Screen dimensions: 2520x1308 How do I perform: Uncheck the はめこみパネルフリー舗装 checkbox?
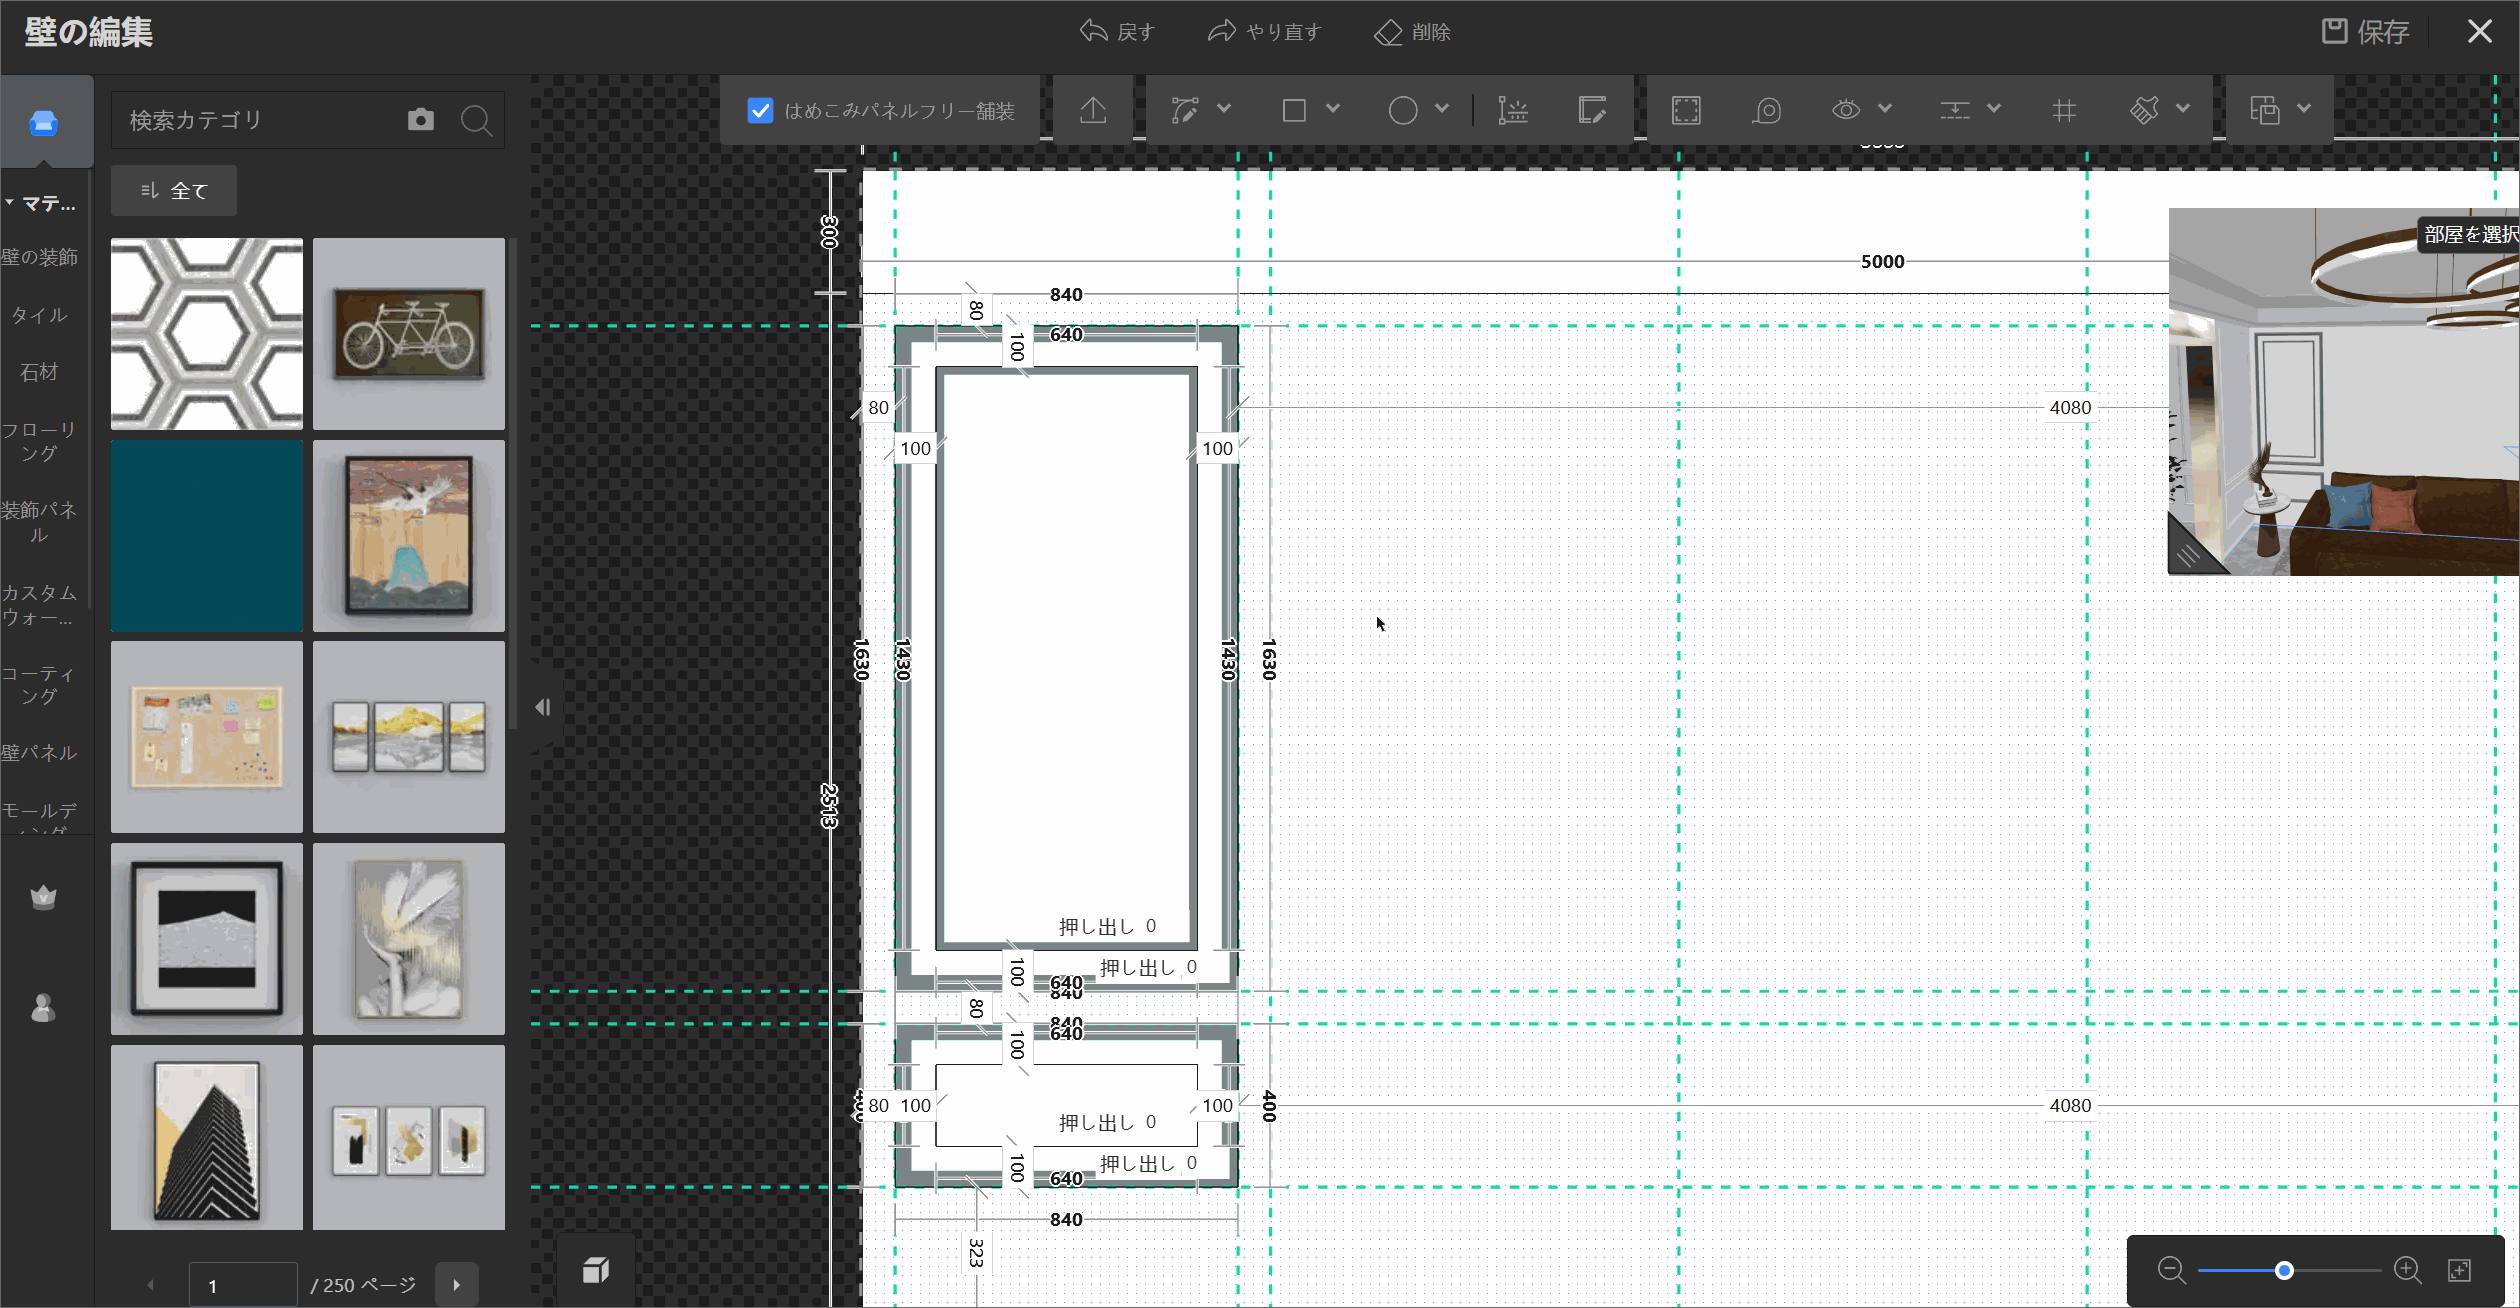[x=760, y=110]
